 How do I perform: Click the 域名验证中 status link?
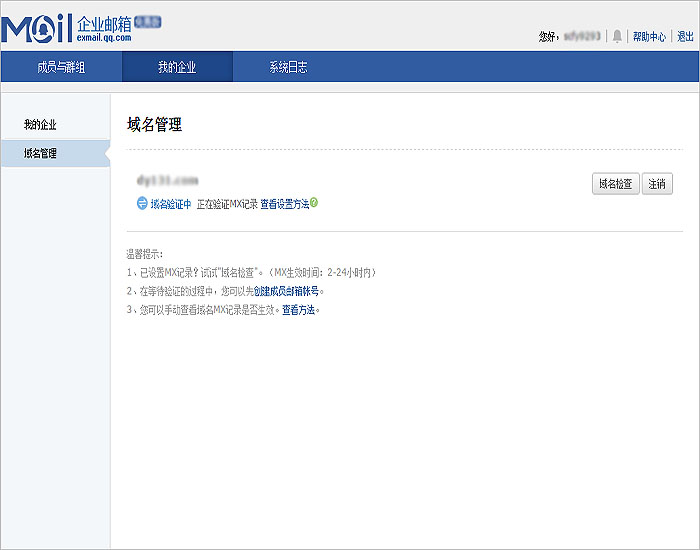[x=170, y=203]
